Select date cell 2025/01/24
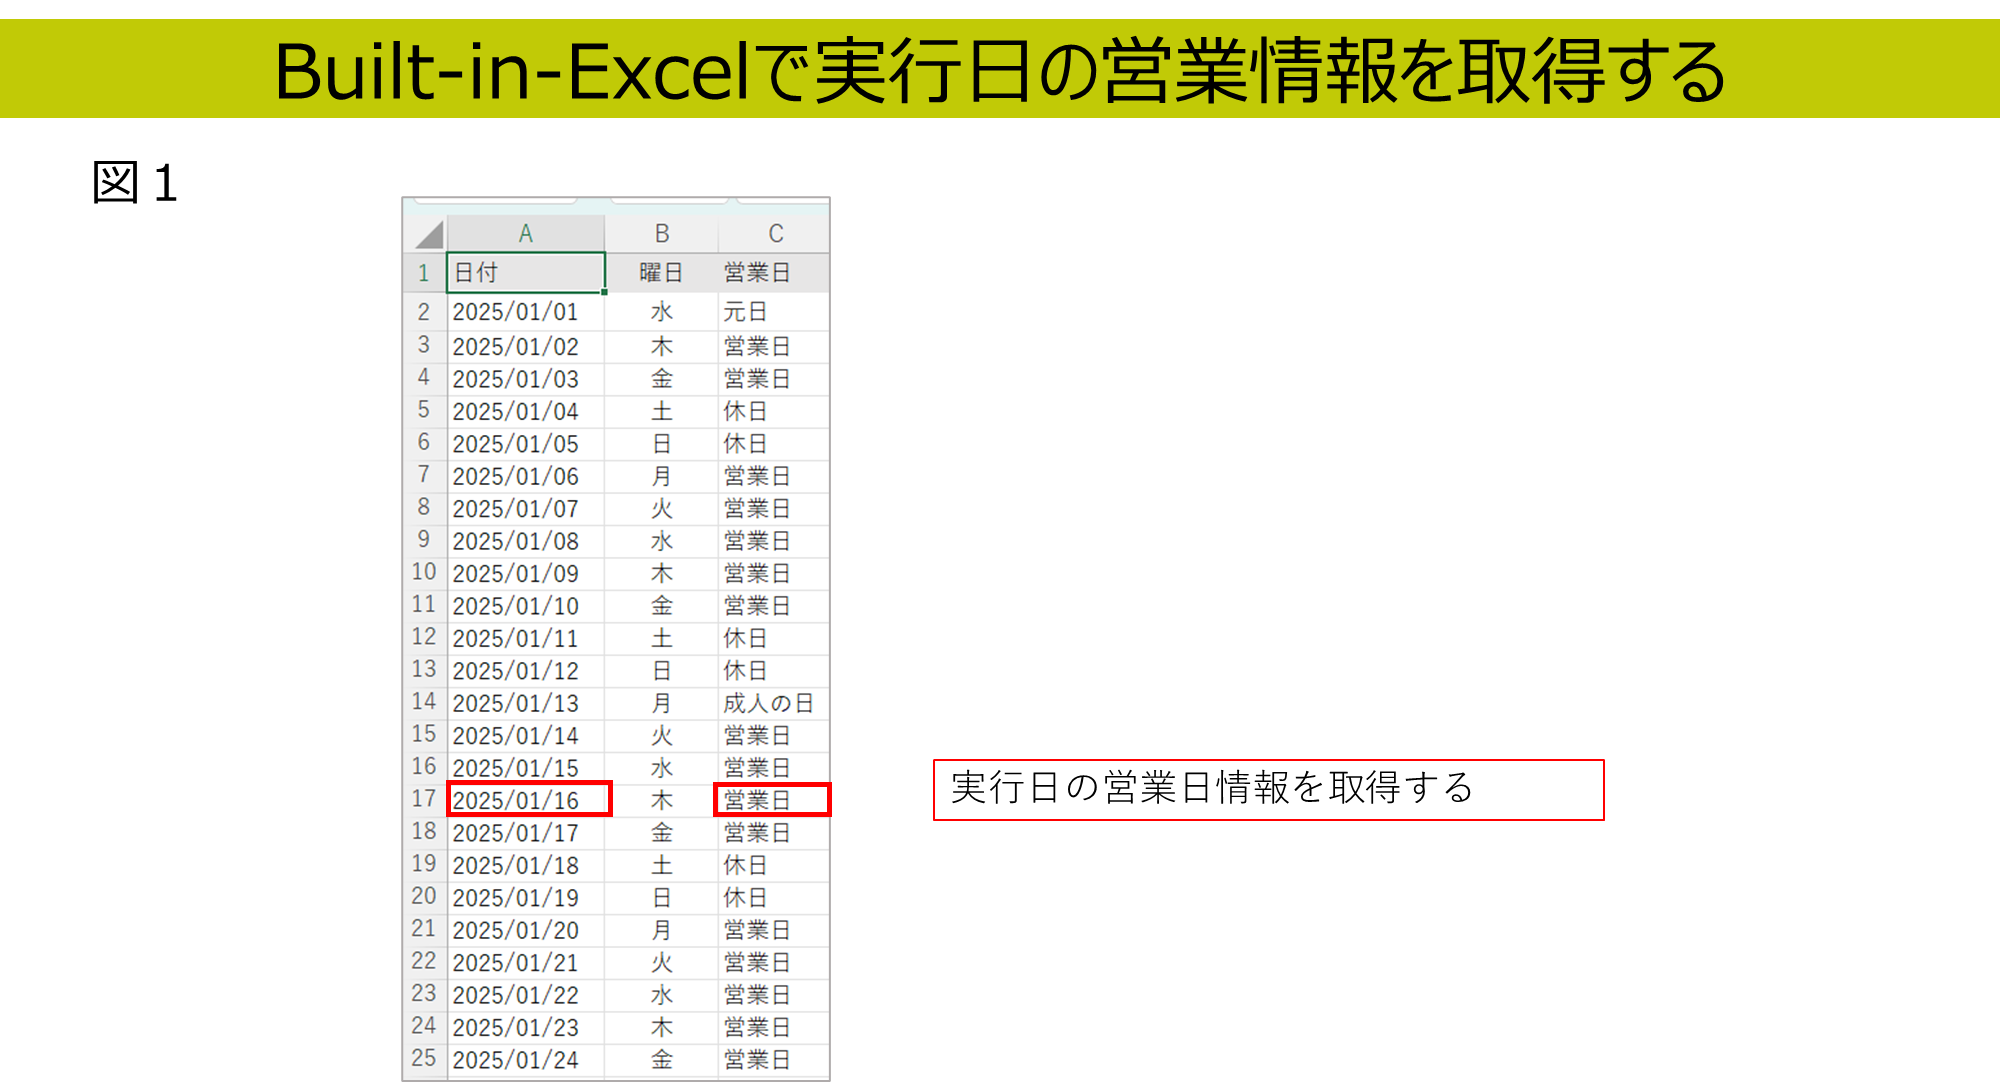 tap(526, 1060)
